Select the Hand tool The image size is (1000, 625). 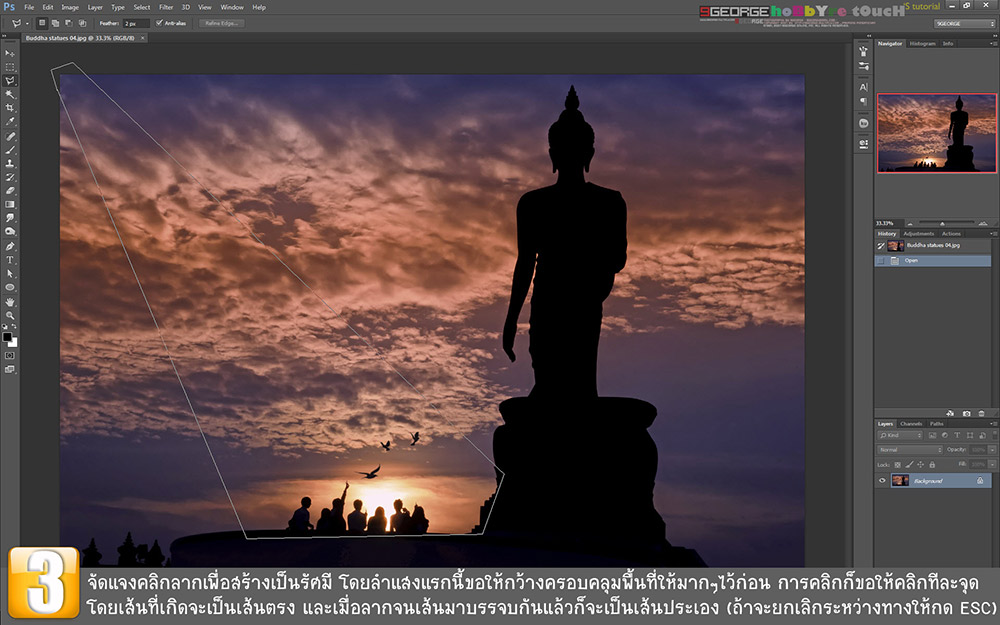click(x=10, y=302)
